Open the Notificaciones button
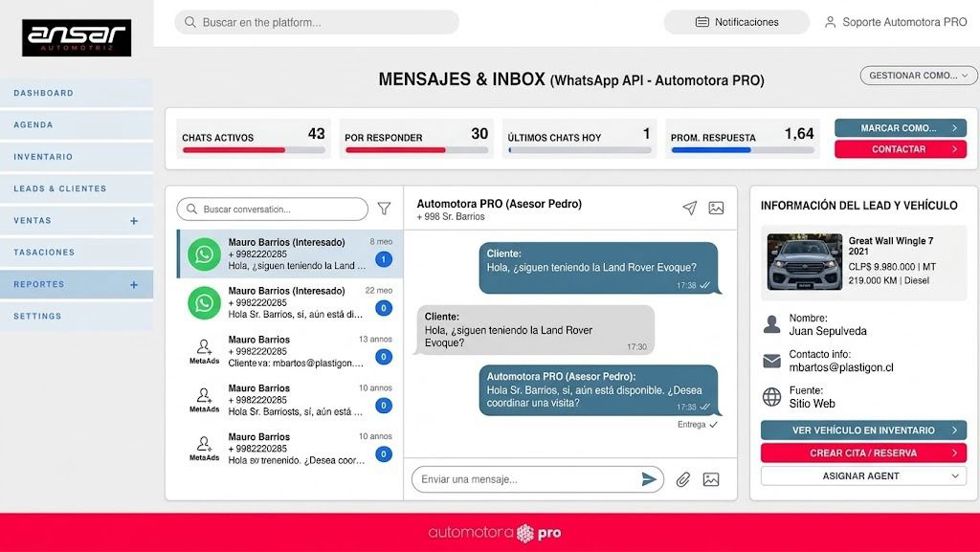The height and width of the screenshot is (552, 980). pos(736,22)
